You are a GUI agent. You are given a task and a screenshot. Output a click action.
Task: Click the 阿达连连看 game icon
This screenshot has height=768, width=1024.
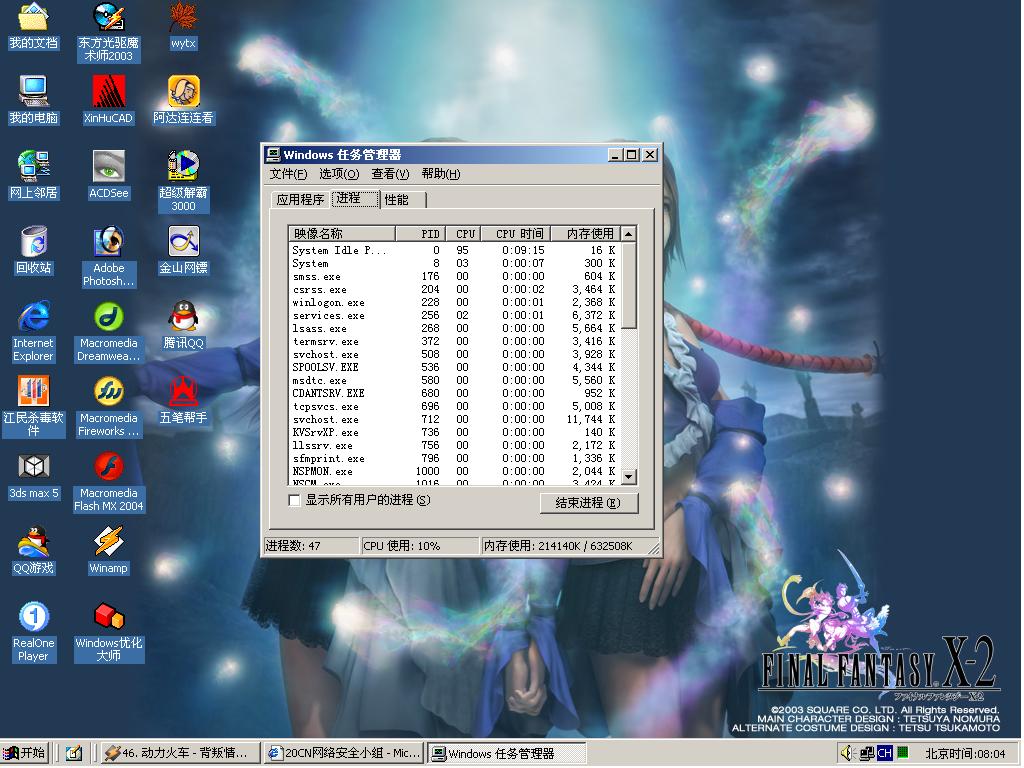pyautogui.click(x=183, y=101)
